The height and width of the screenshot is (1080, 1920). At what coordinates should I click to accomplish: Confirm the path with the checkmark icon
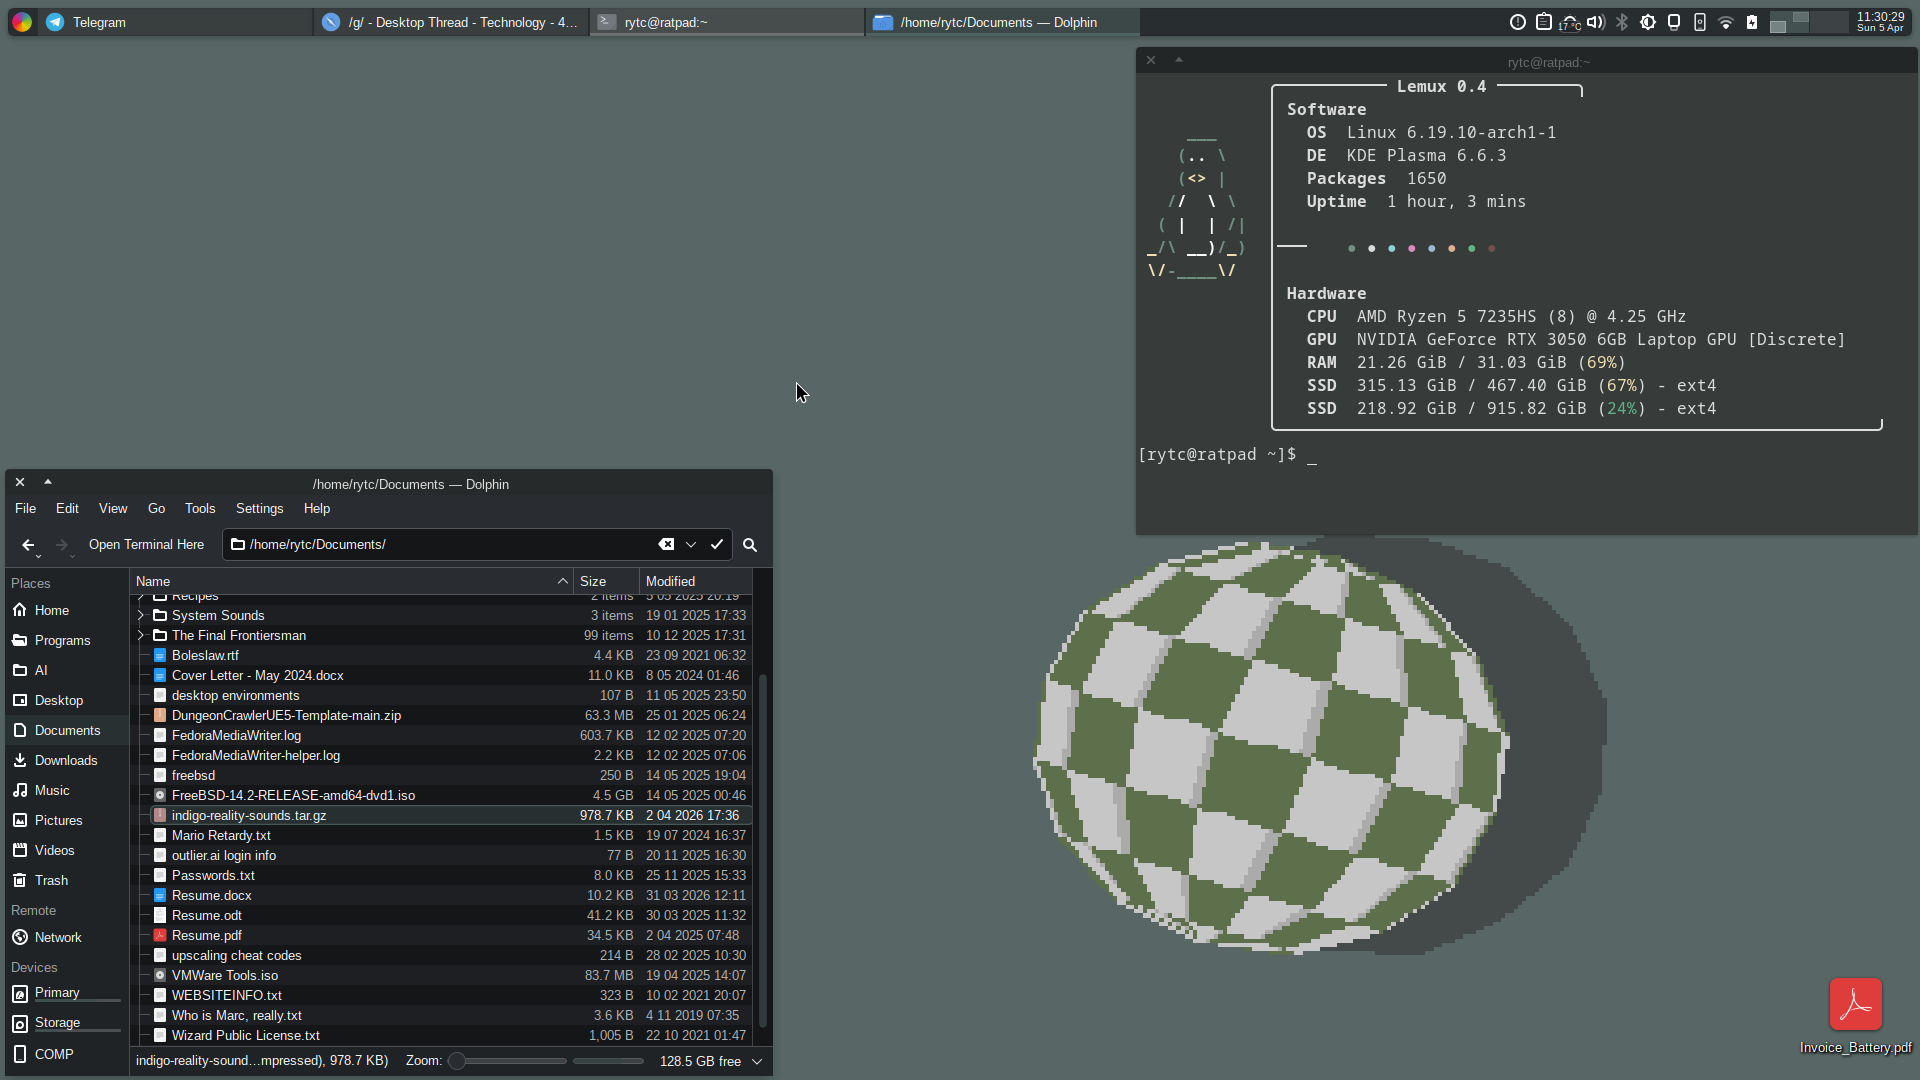(717, 545)
